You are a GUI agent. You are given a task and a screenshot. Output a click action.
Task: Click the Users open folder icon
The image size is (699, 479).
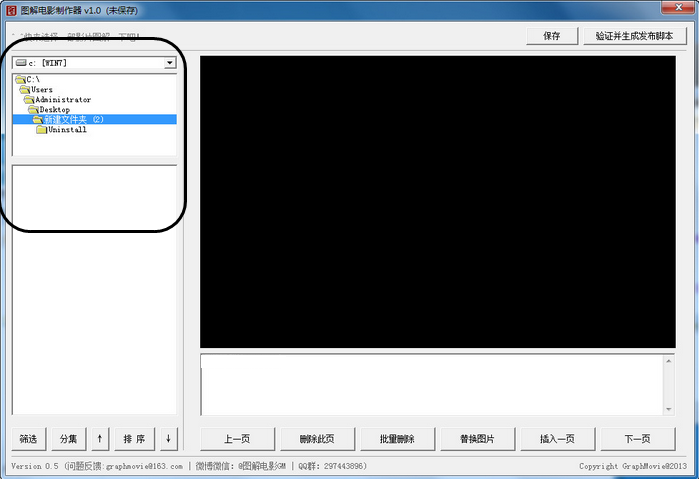pos(25,89)
